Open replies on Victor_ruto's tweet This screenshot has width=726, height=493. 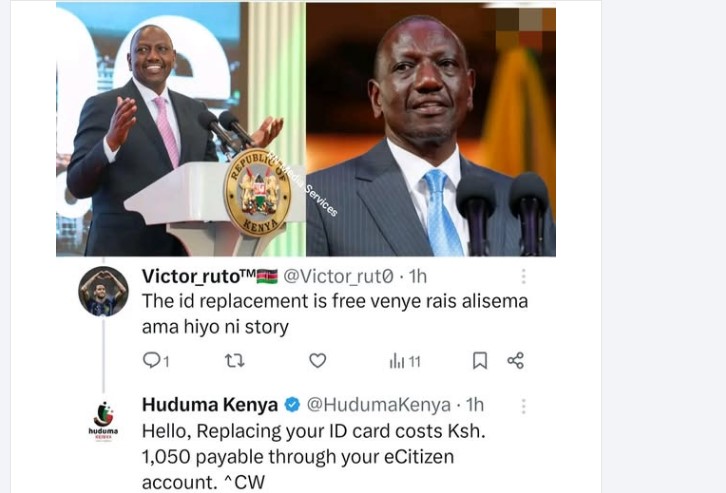pos(156,360)
